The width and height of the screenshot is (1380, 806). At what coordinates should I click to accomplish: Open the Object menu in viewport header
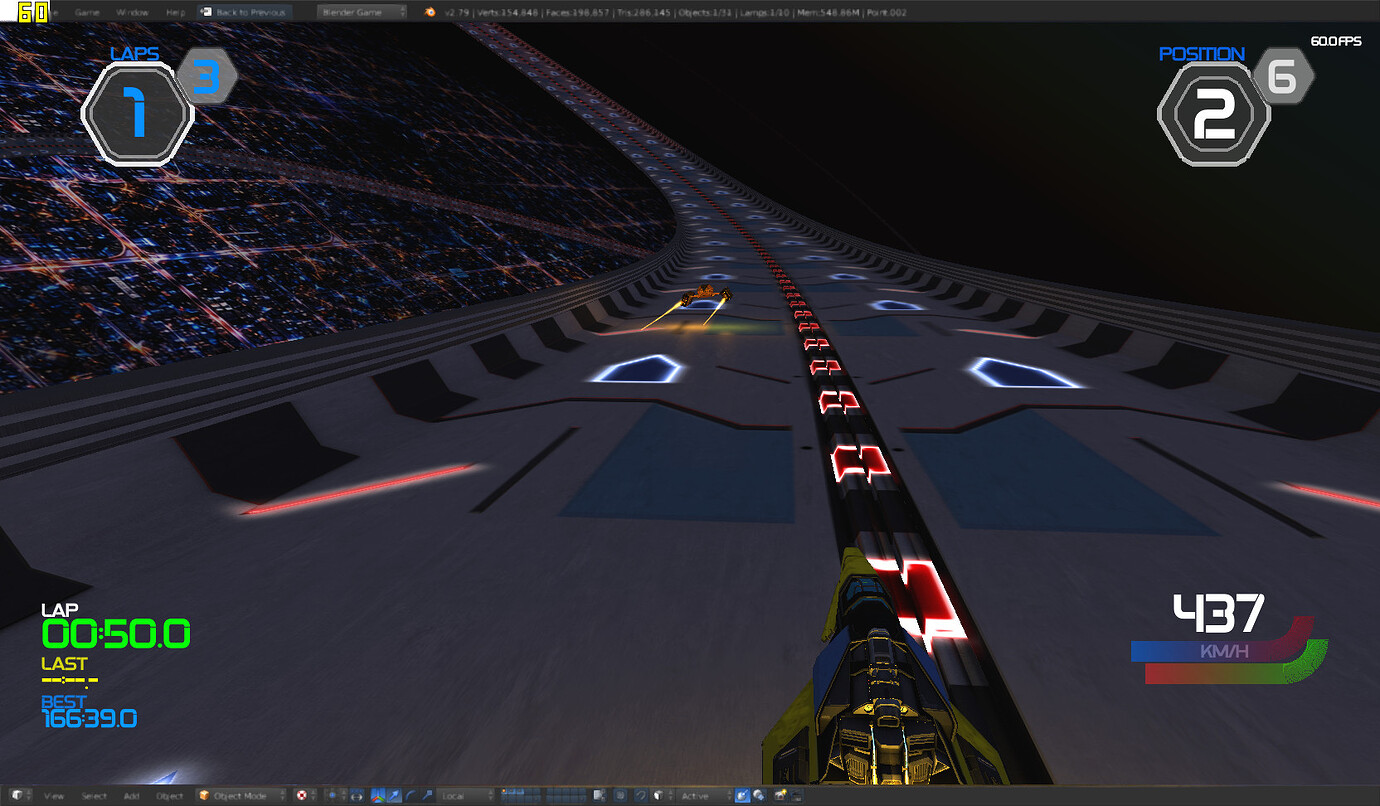click(x=169, y=796)
